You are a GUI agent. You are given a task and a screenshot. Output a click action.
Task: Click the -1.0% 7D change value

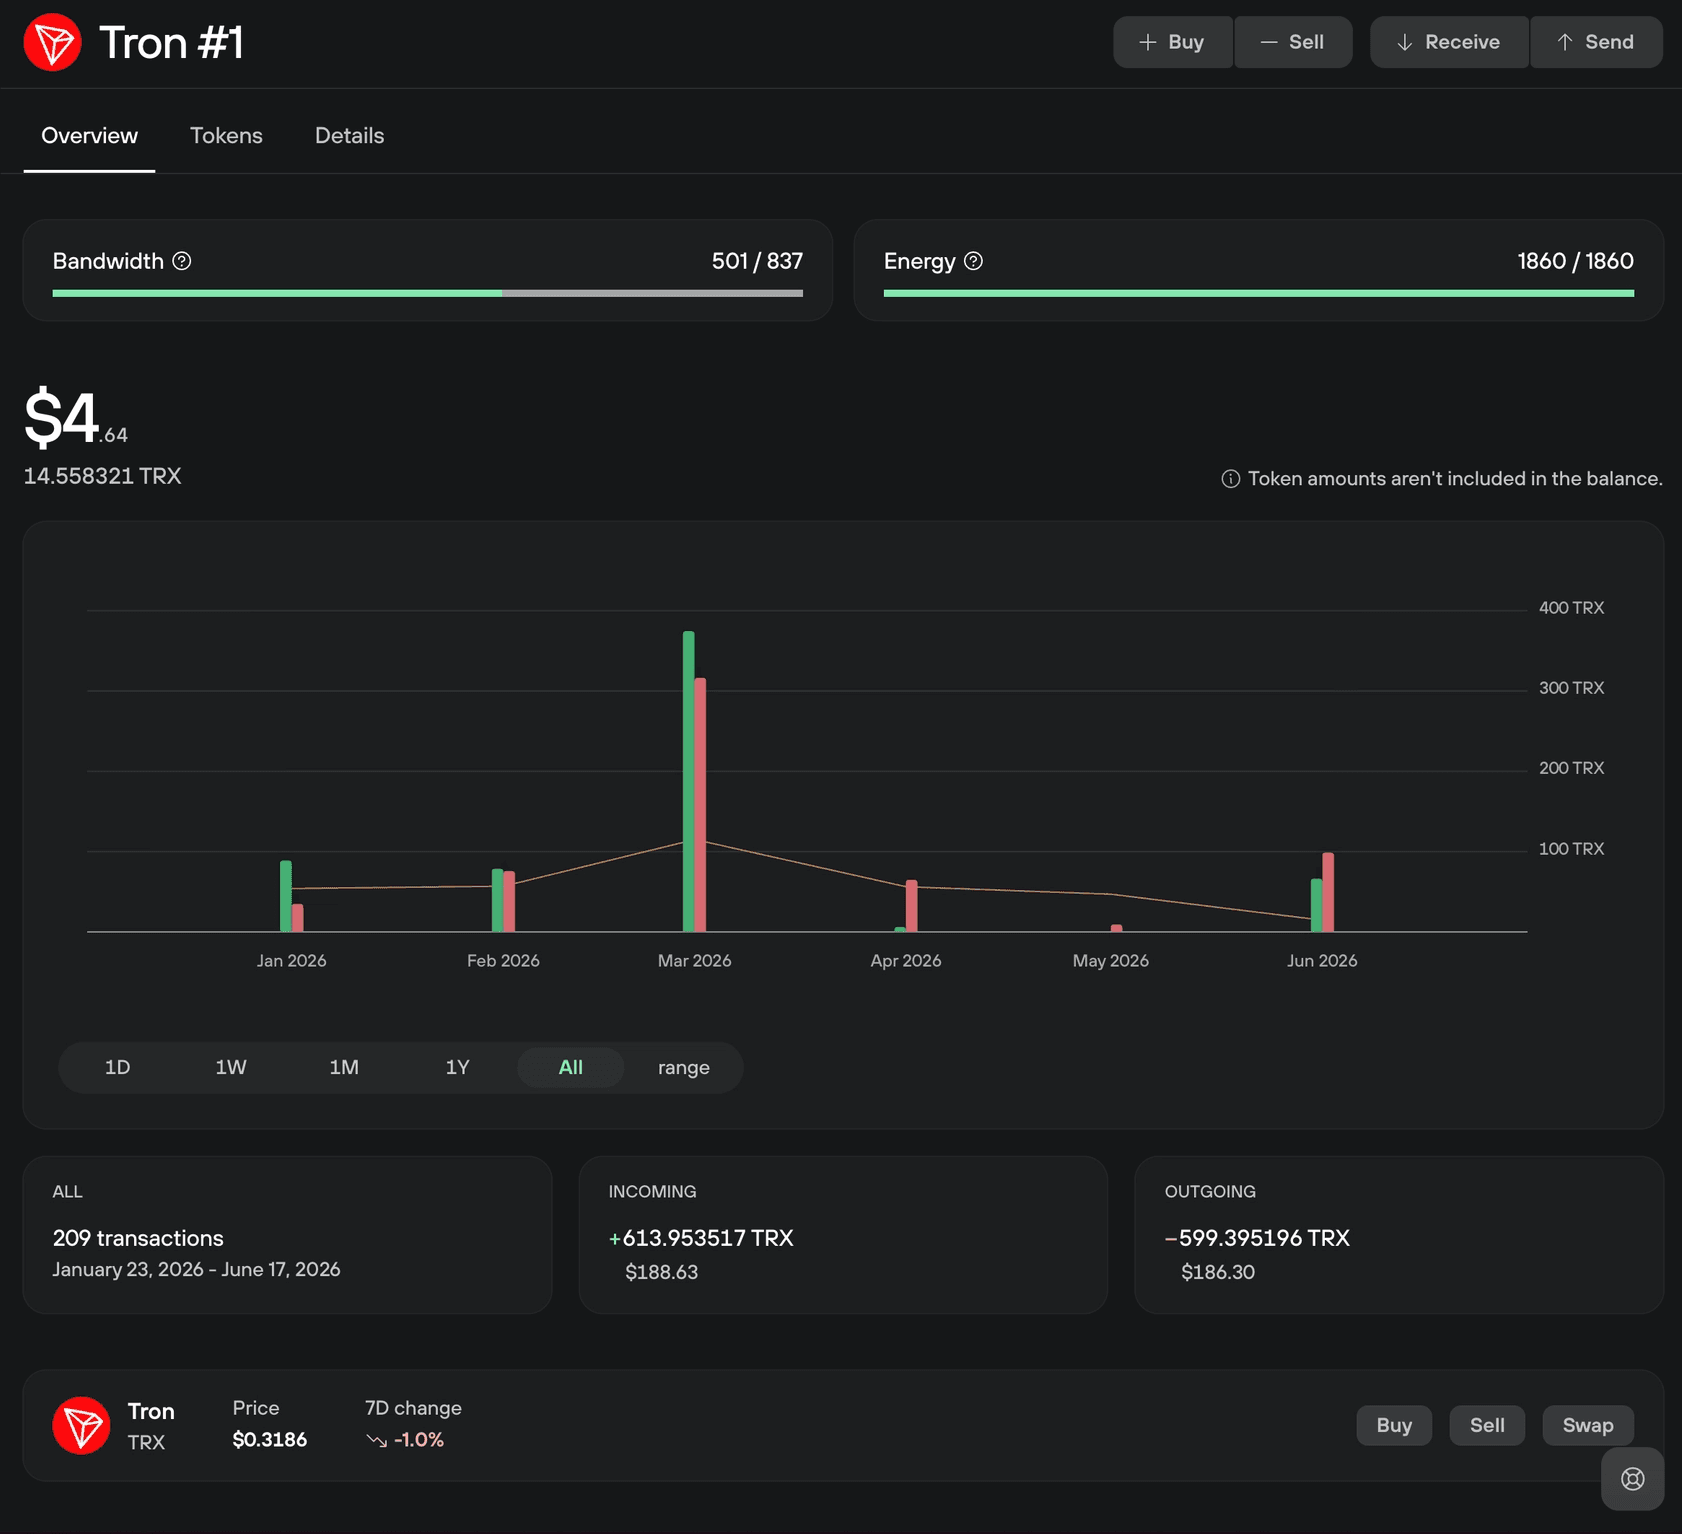419,1440
